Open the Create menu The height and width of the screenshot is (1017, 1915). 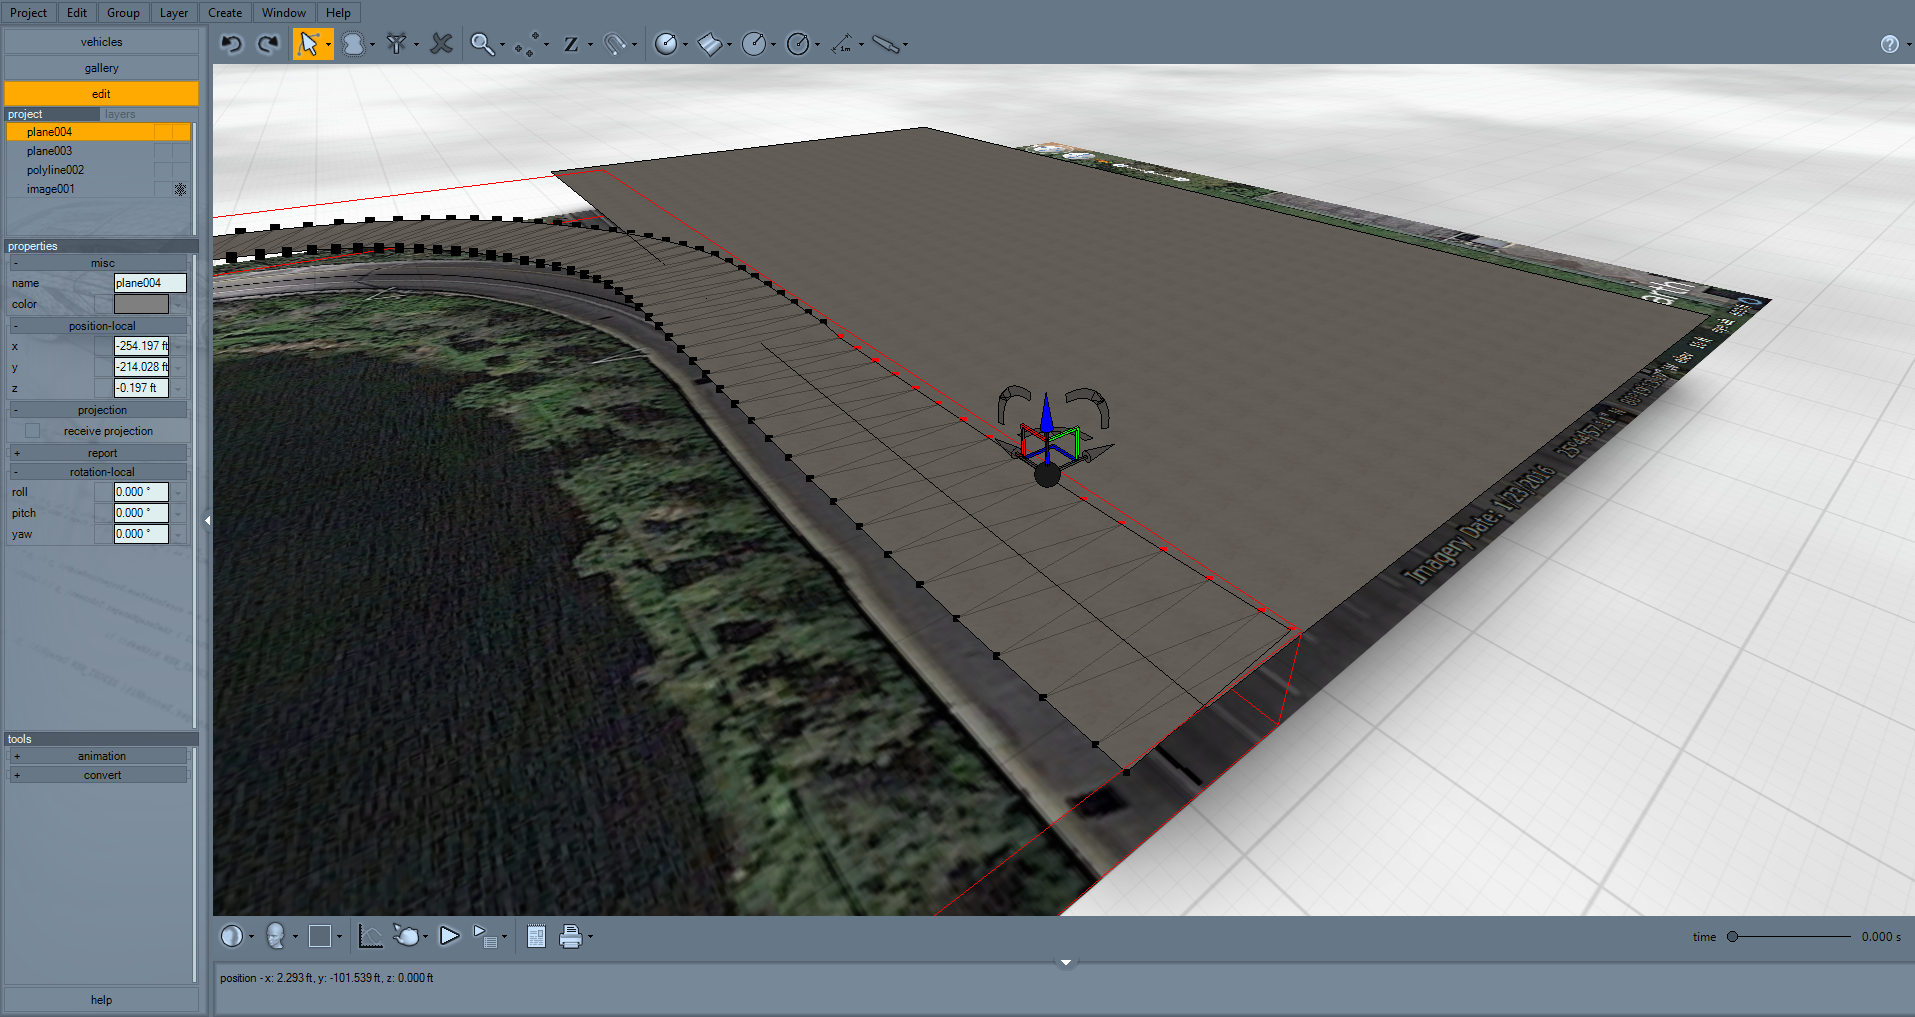(225, 13)
